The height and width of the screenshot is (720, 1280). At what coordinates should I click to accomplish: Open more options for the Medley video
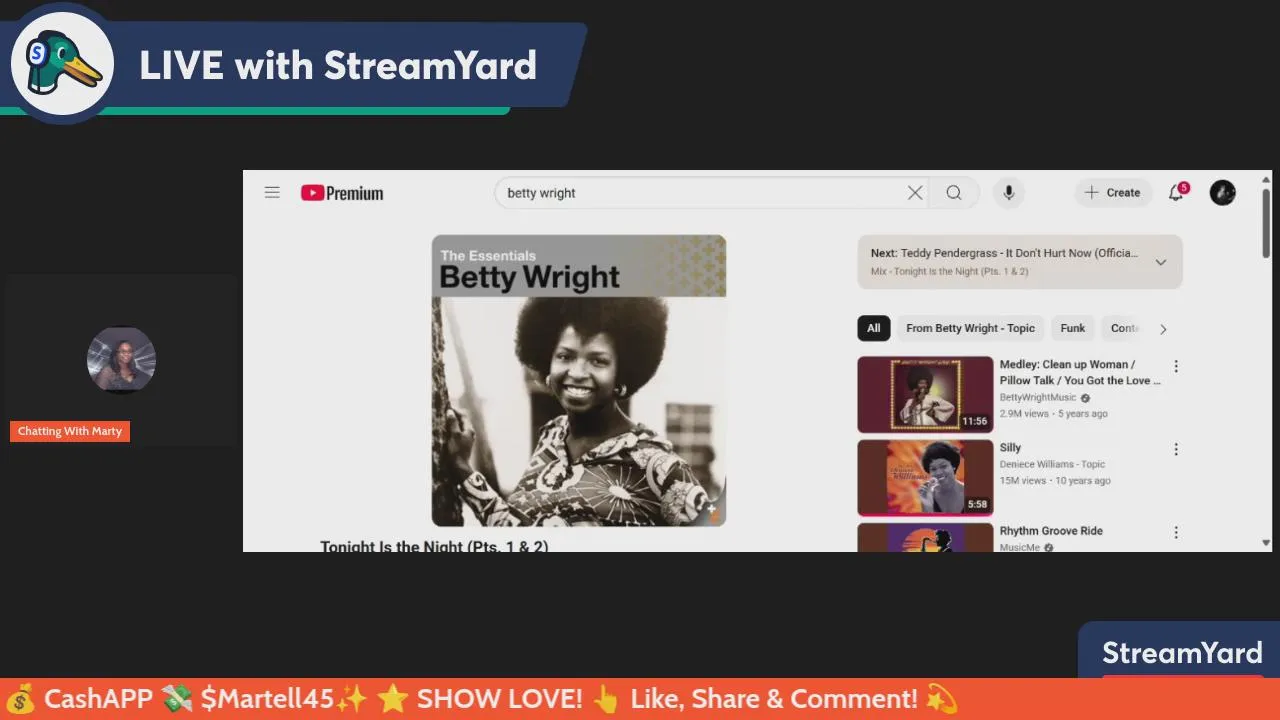coord(1176,366)
